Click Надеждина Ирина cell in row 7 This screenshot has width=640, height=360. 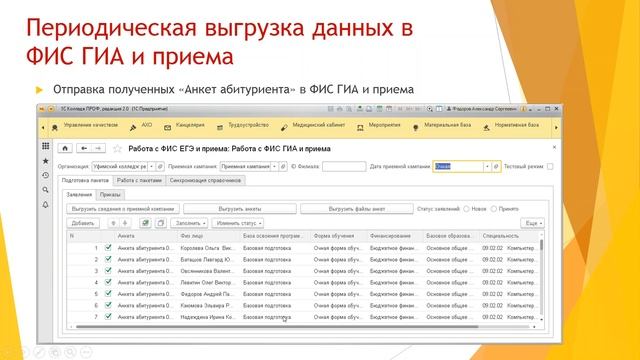[x=209, y=317]
